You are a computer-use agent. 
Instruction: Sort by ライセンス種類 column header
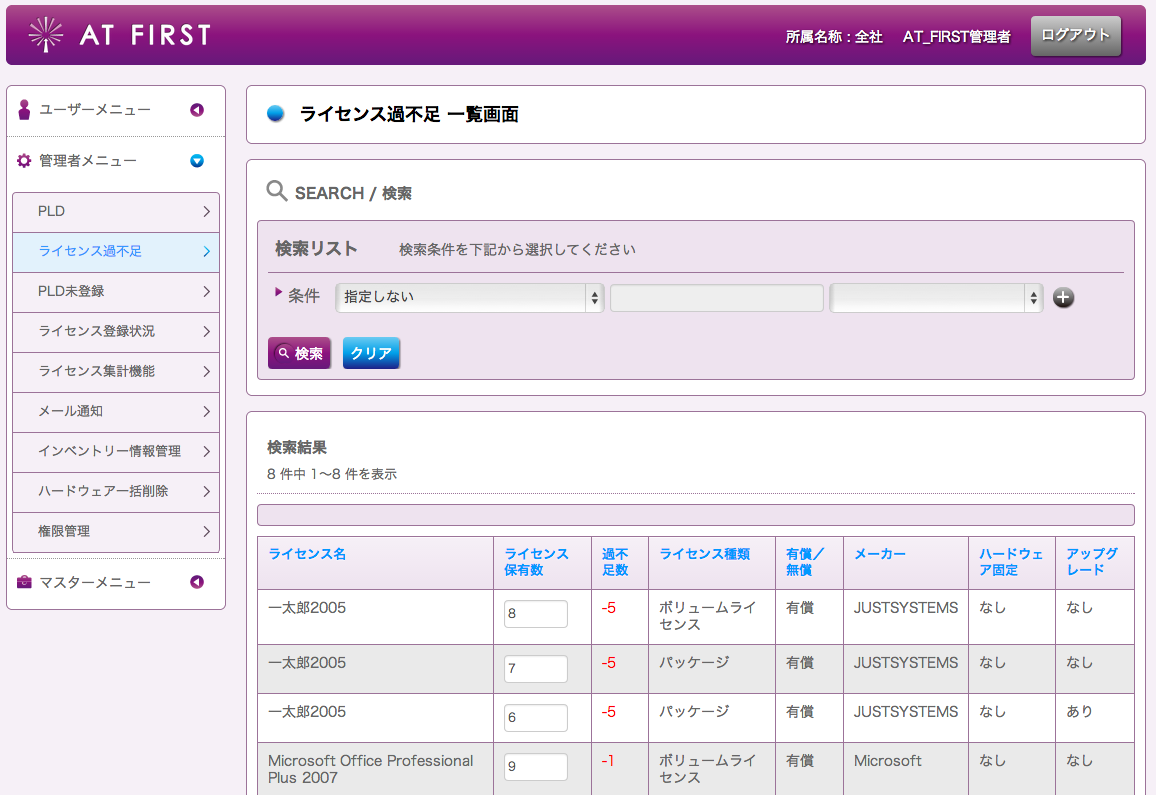click(x=704, y=554)
